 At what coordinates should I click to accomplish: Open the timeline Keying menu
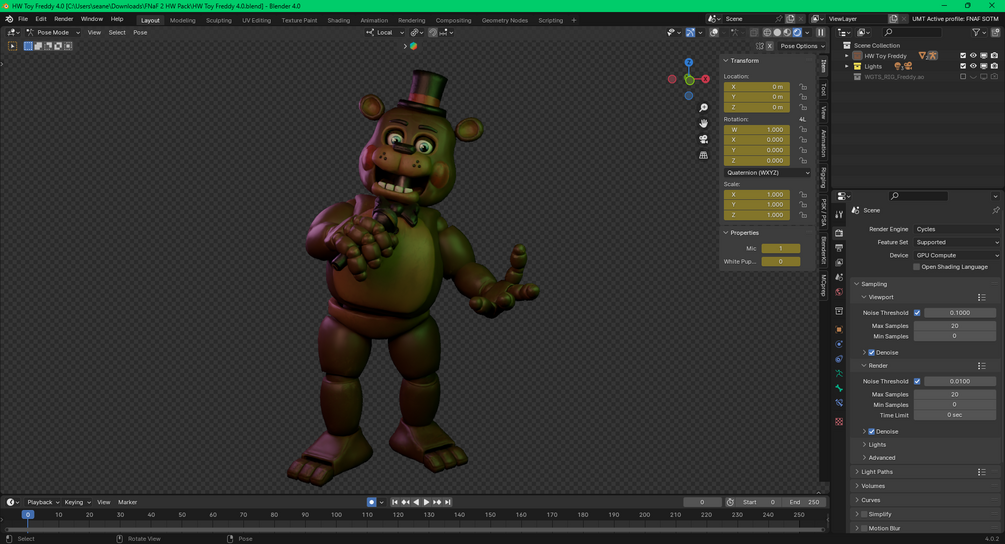point(77,502)
